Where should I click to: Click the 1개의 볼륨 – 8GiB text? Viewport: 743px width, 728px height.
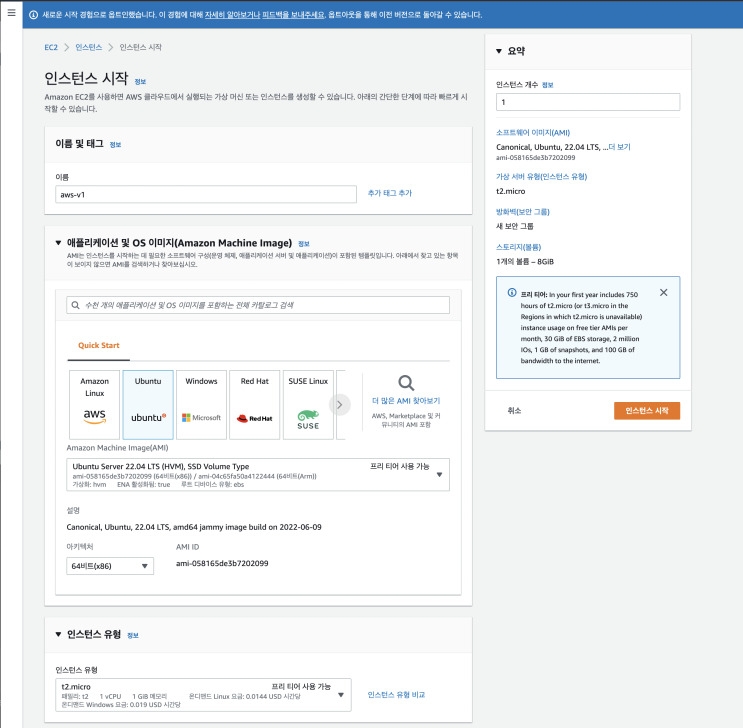(525, 262)
